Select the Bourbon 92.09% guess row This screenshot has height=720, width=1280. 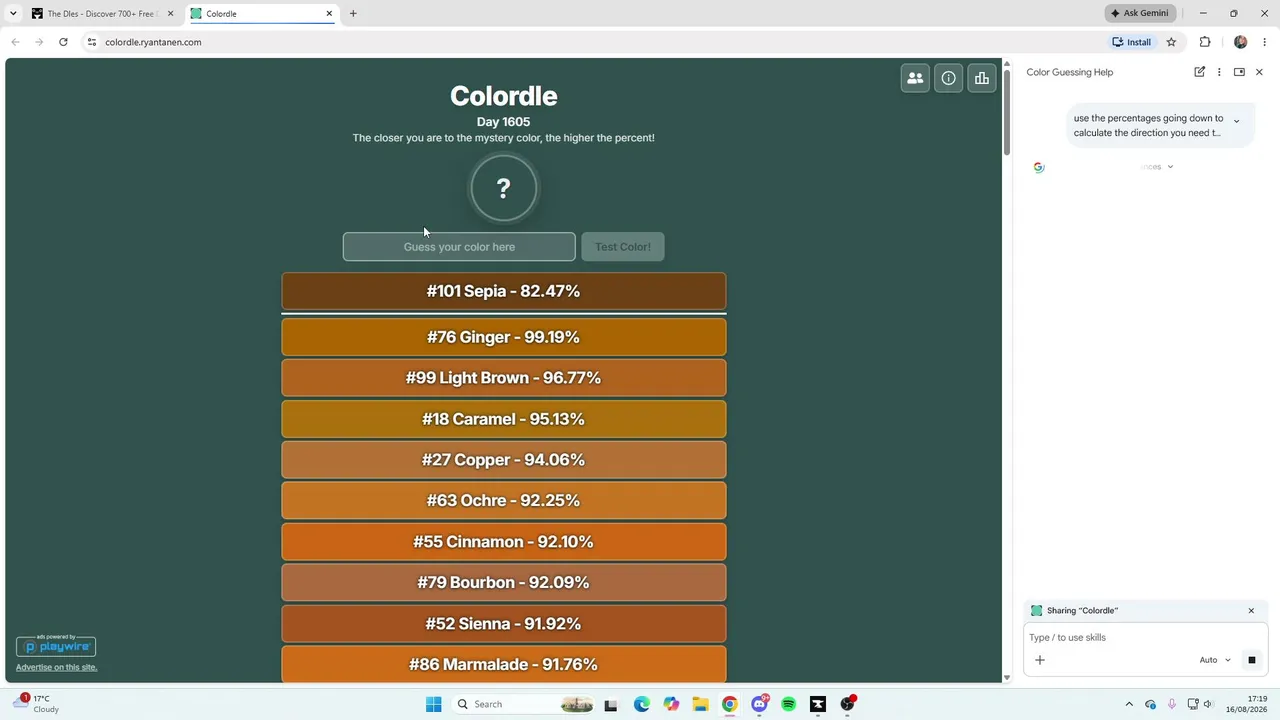[x=503, y=583]
